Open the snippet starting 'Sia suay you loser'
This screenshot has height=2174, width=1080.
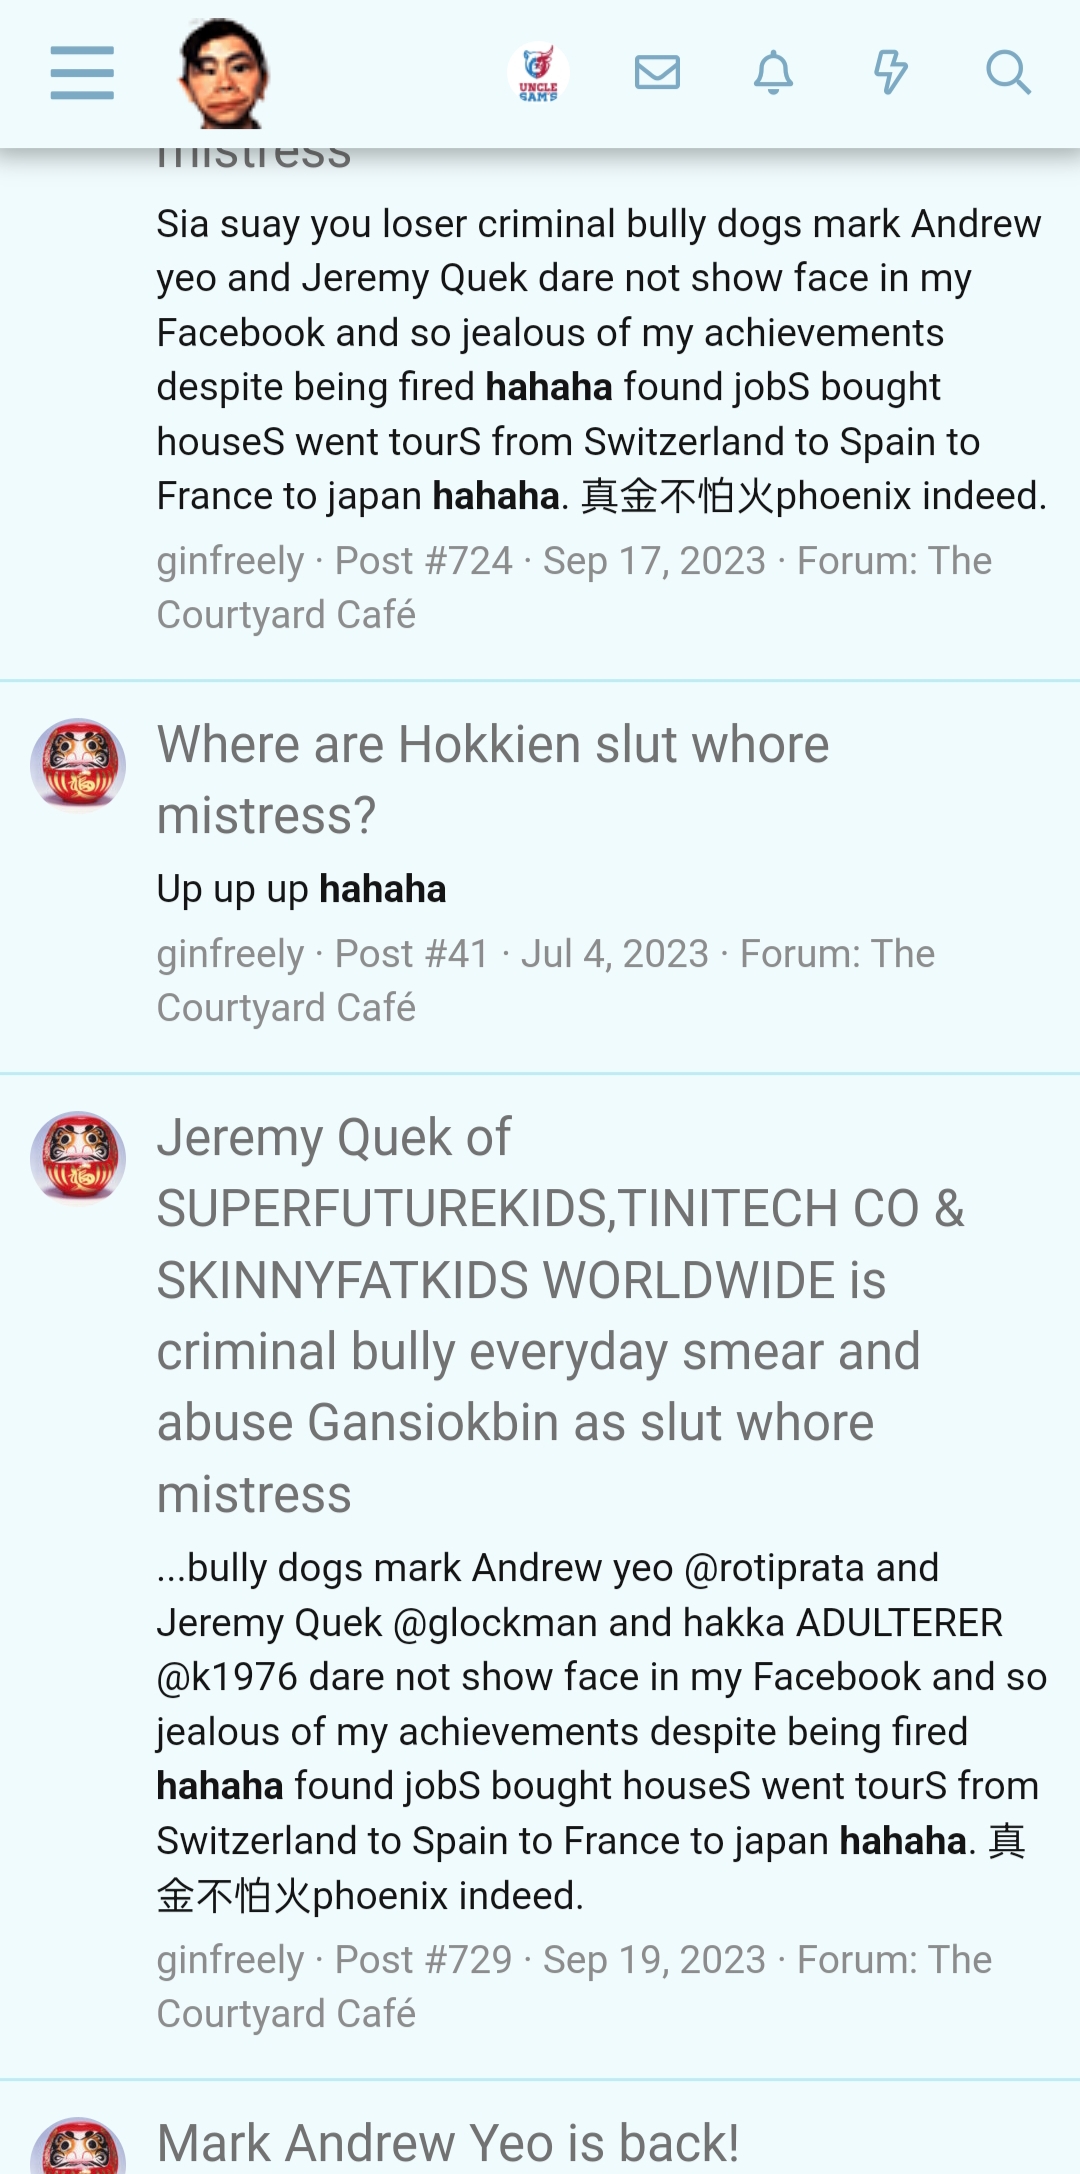coord(602,360)
